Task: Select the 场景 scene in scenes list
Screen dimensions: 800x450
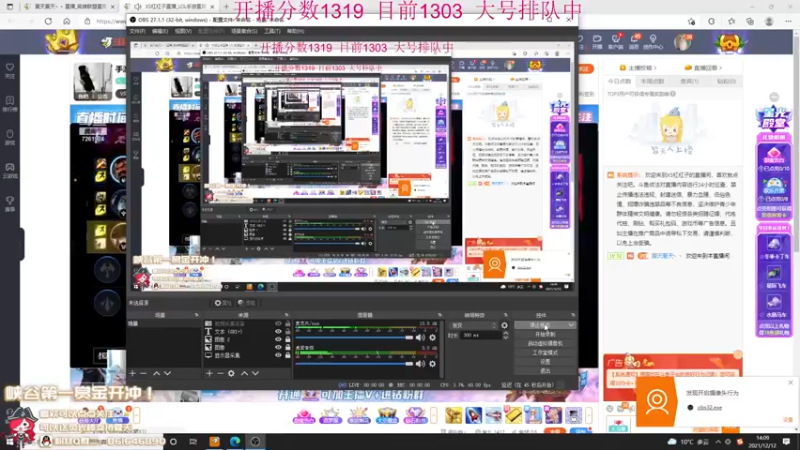Action: point(164,323)
